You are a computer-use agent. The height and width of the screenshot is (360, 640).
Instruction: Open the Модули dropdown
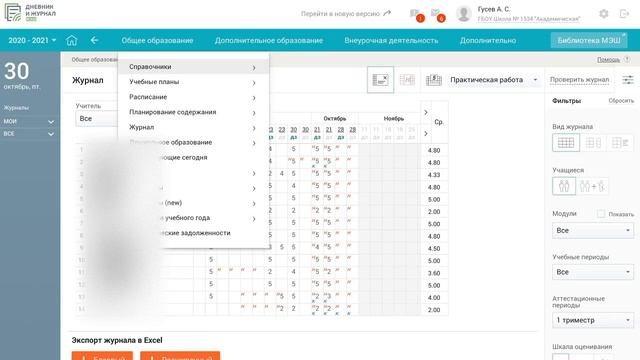coord(593,231)
